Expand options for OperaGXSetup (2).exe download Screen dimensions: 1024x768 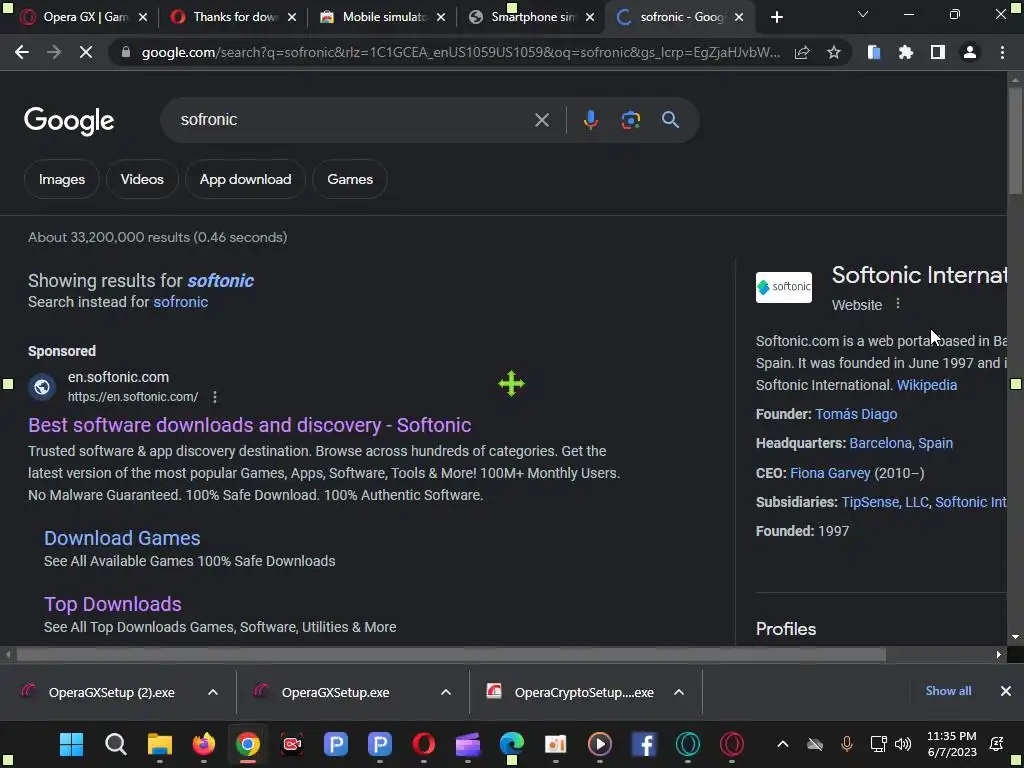click(x=213, y=692)
